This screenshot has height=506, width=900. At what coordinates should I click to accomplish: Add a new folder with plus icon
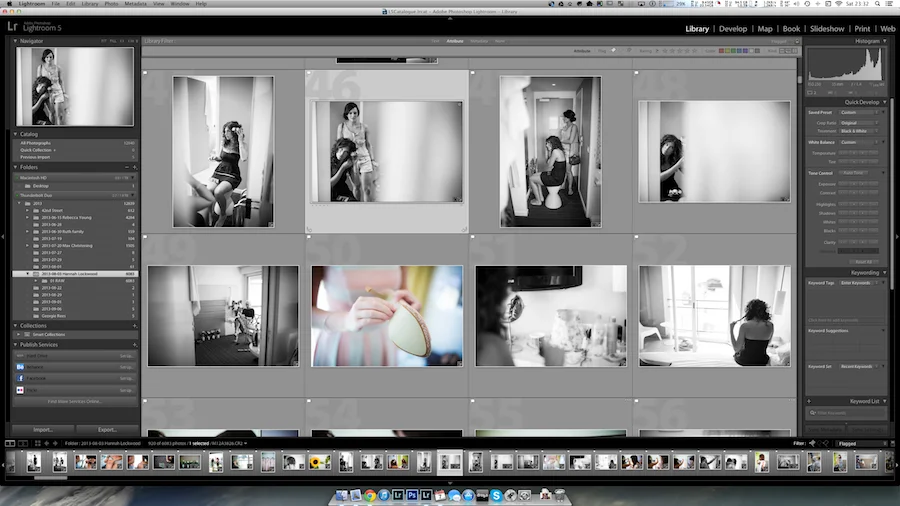point(135,167)
